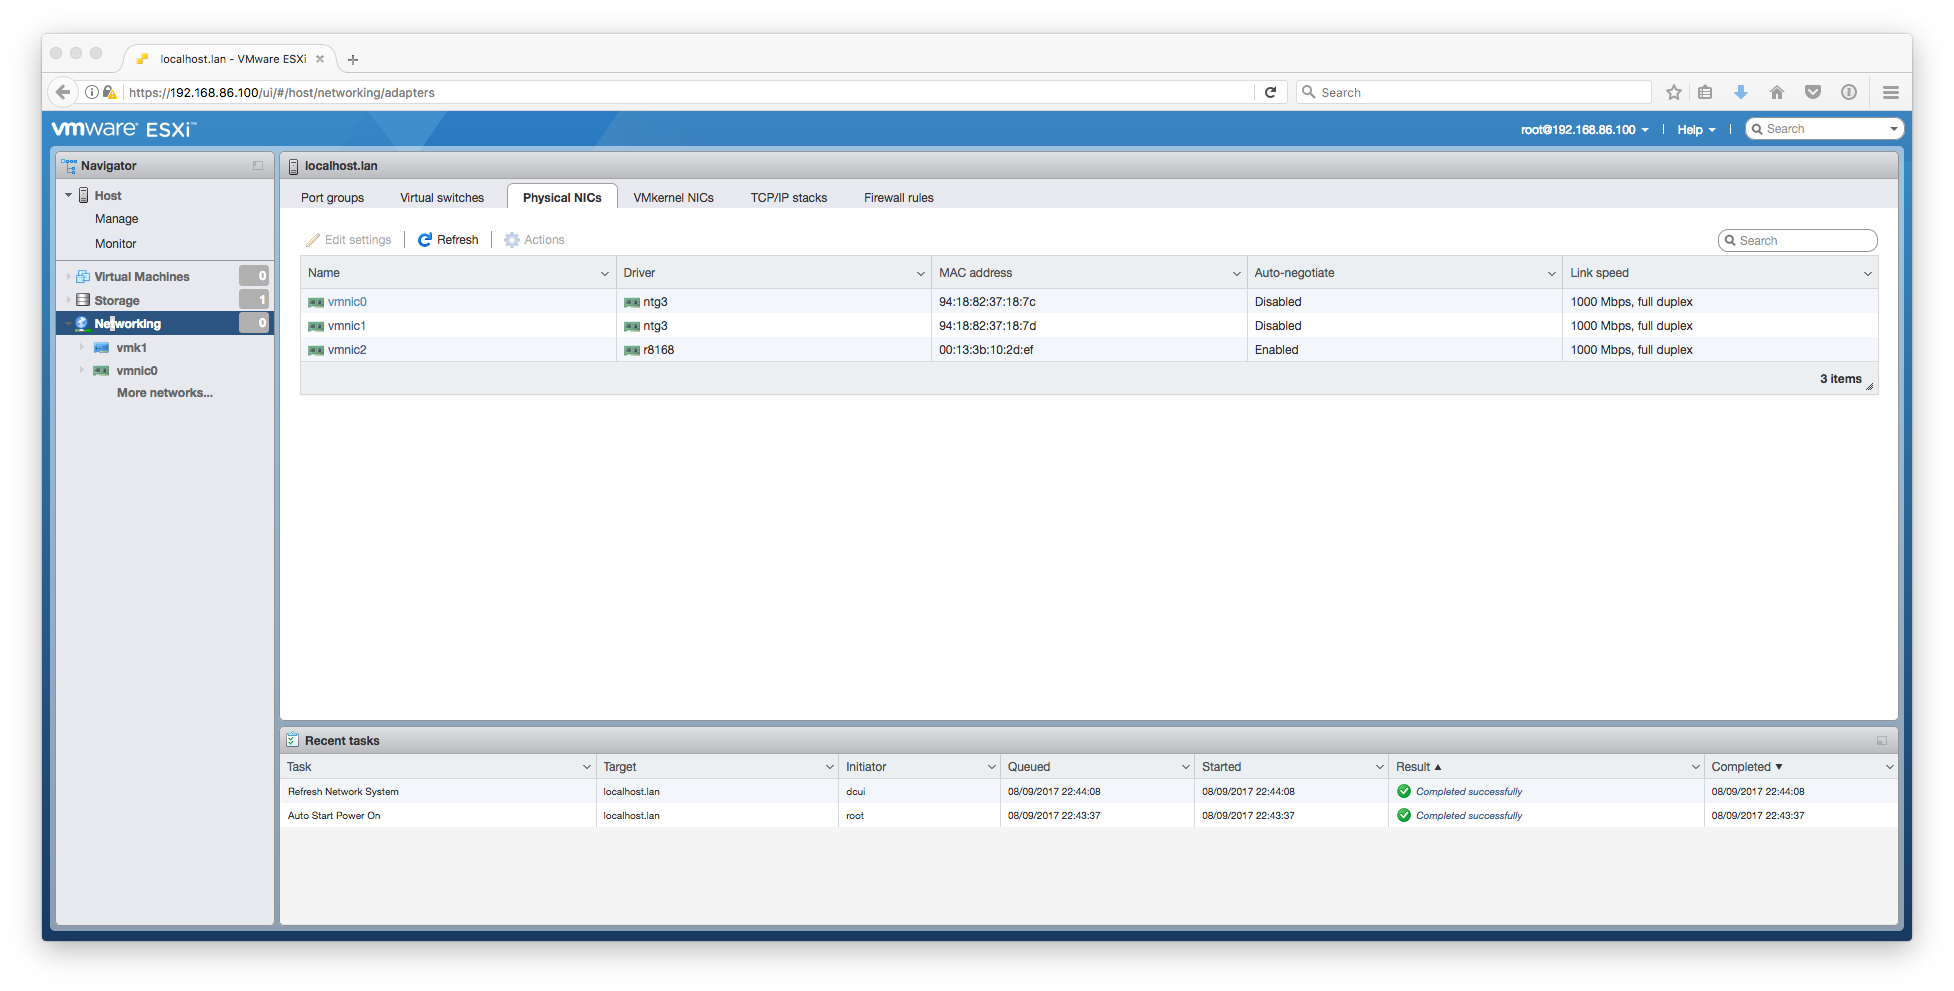Image resolution: width=1954 pixels, height=991 pixels.
Task: Click the vmk1 adapter icon in Navigator
Action: (x=101, y=348)
